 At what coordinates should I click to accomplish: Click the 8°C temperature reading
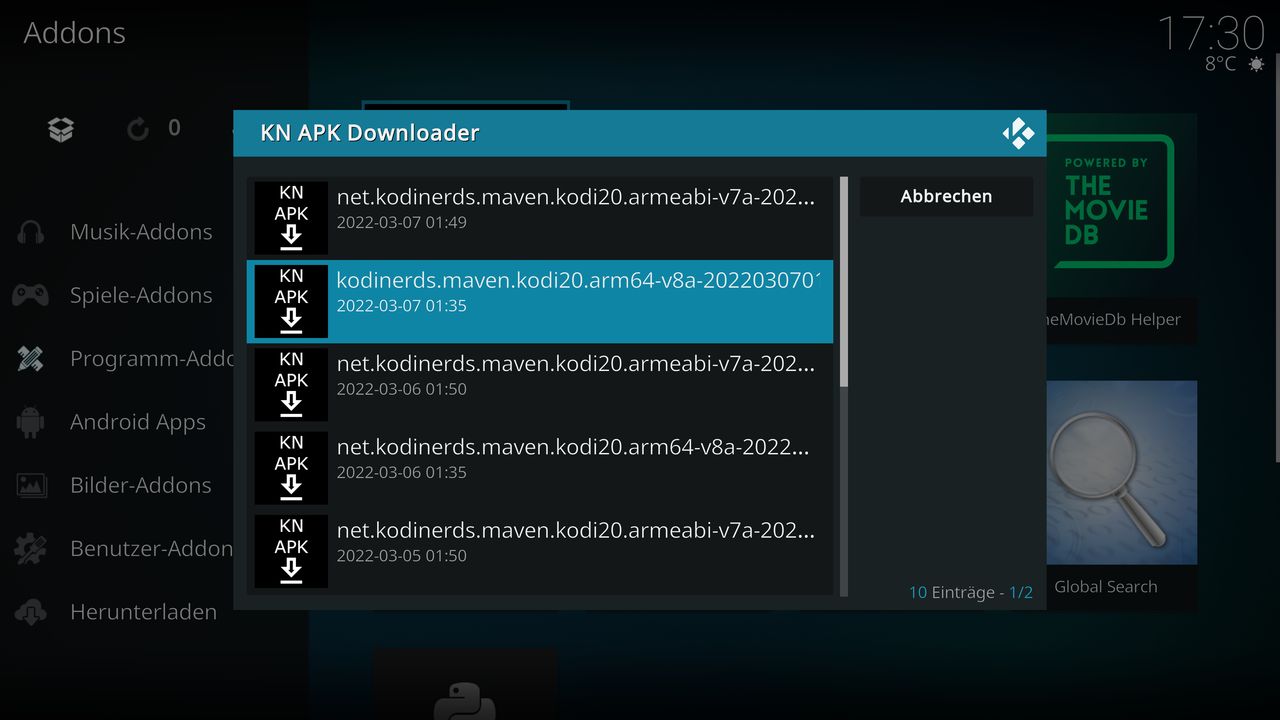[x=1220, y=64]
